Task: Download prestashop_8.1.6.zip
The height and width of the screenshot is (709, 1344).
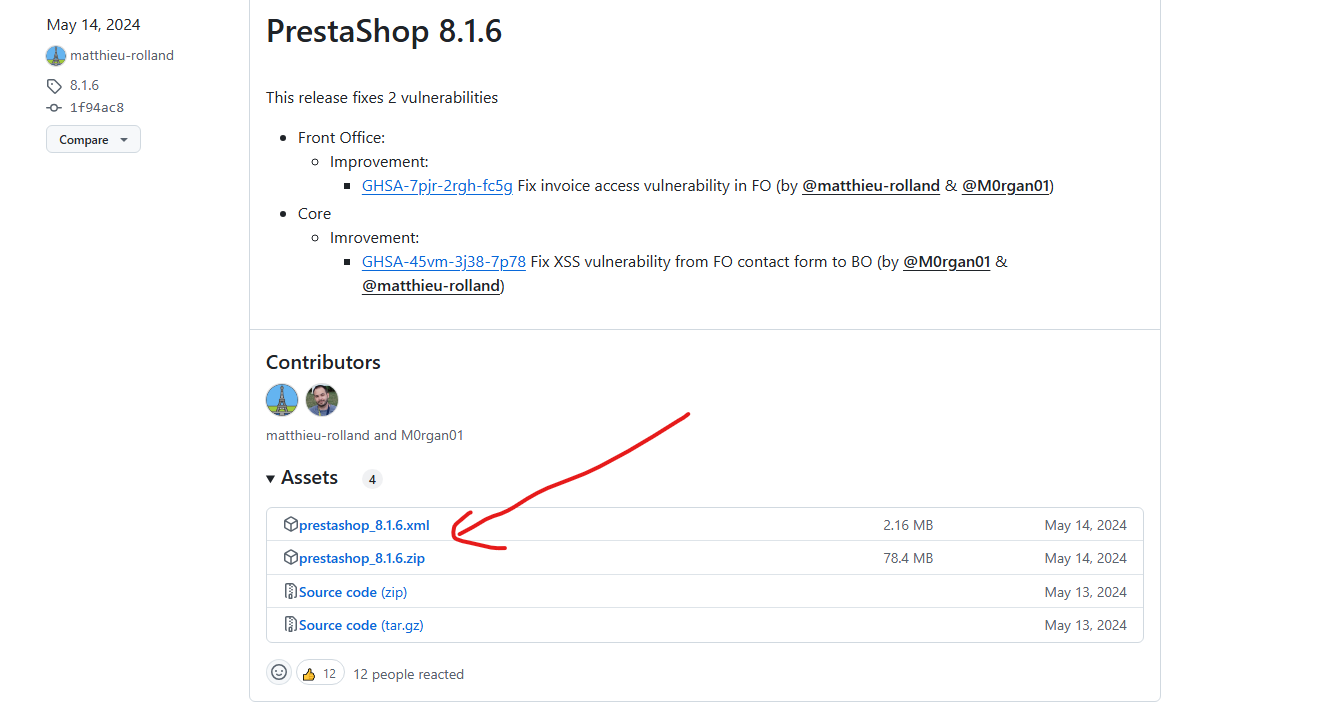Action: tap(362, 558)
